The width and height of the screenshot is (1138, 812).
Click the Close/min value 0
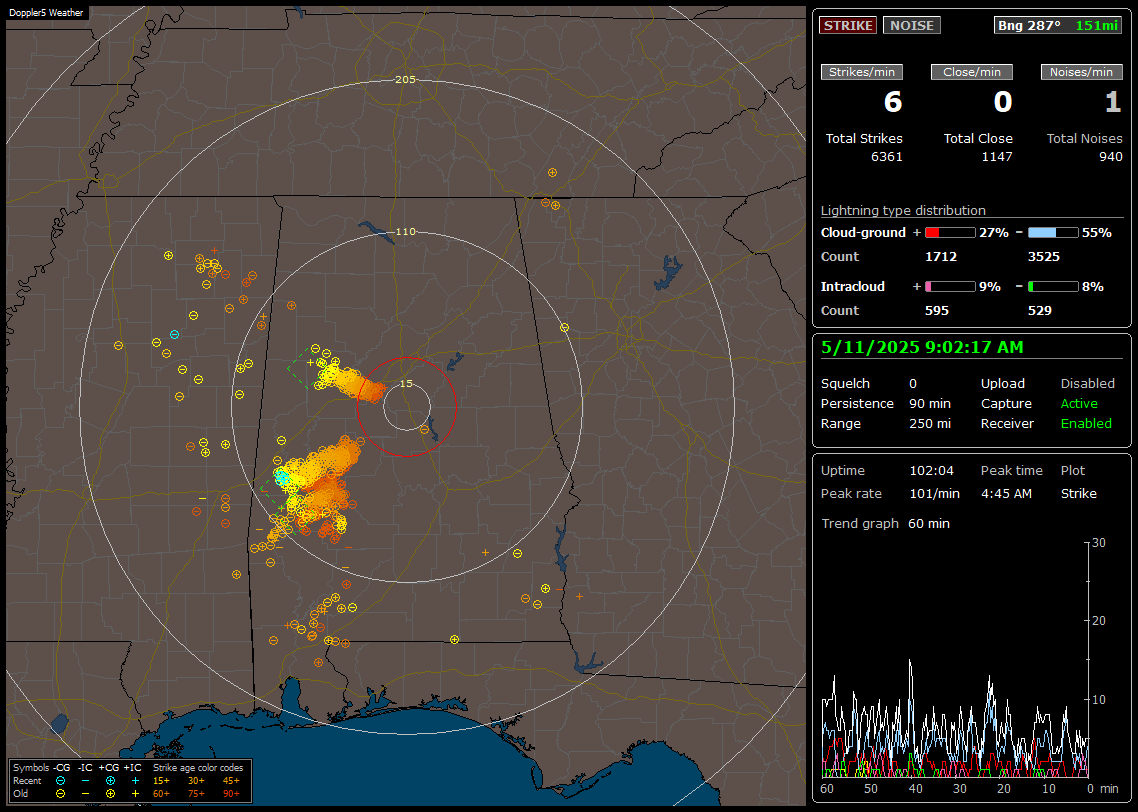click(x=1002, y=102)
